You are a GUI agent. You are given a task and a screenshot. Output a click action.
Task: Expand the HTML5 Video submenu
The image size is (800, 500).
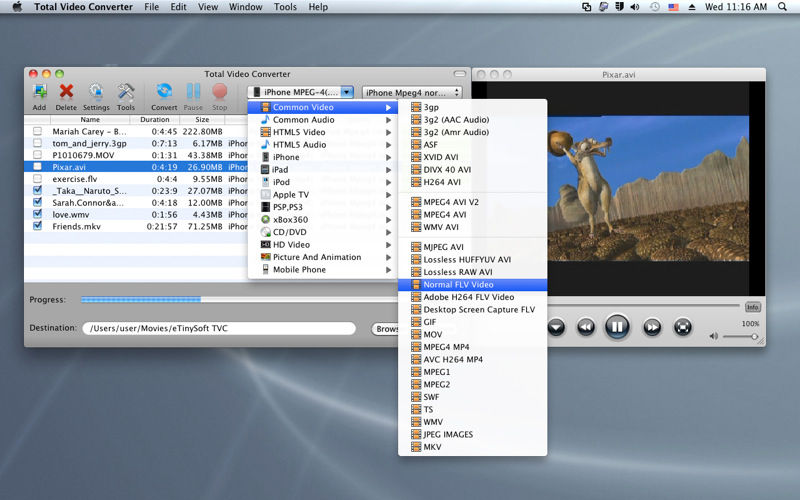[322, 132]
